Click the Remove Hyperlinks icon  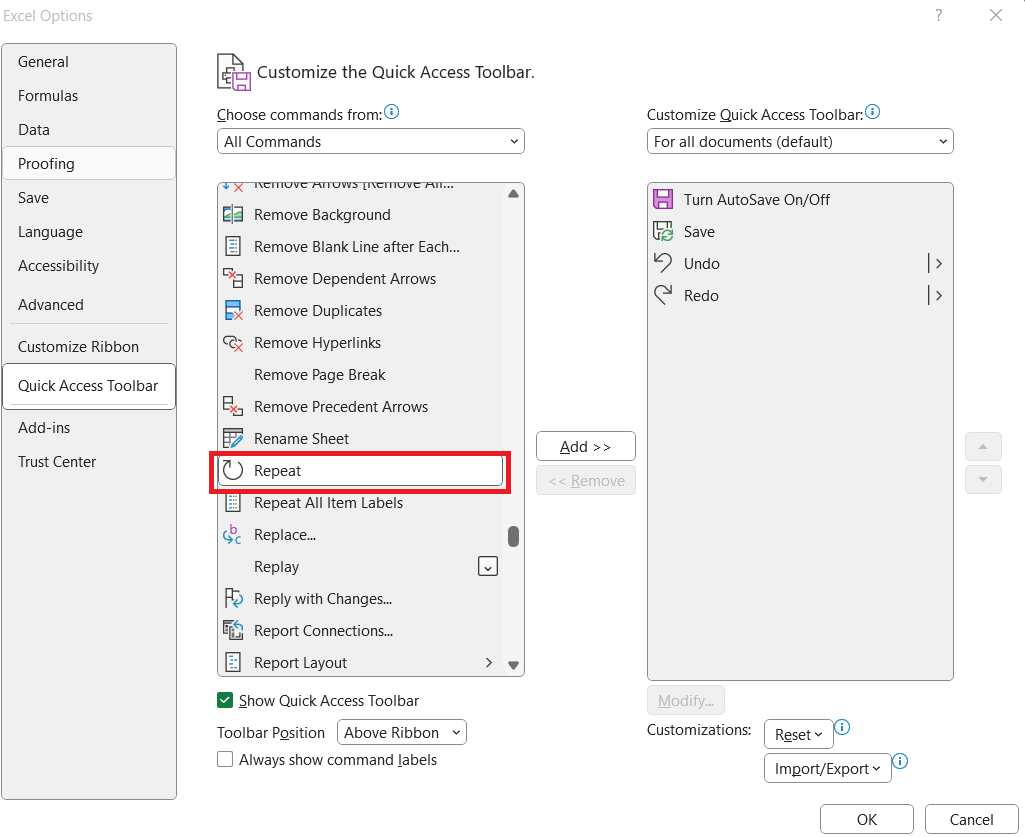pos(233,343)
